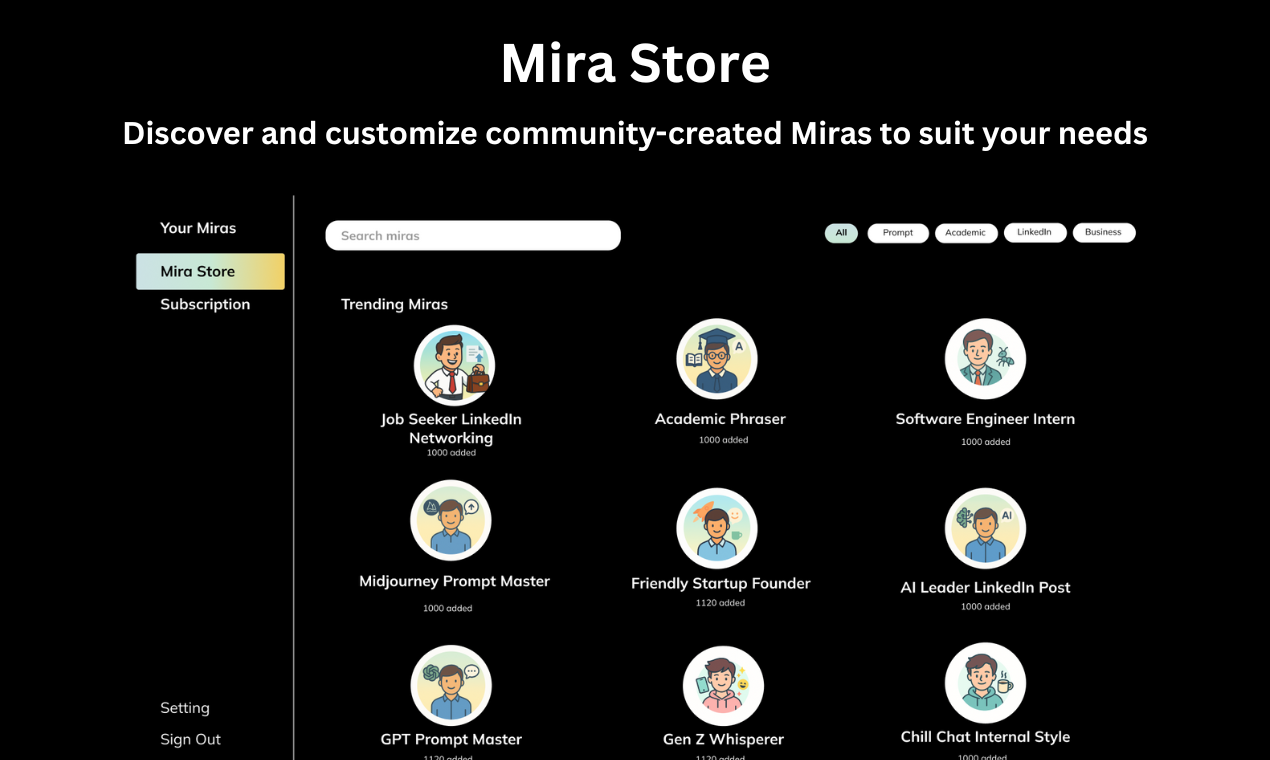Open the AI Leader LinkedIn Post Mira
This screenshot has height=760, width=1270.
click(985, 528)
